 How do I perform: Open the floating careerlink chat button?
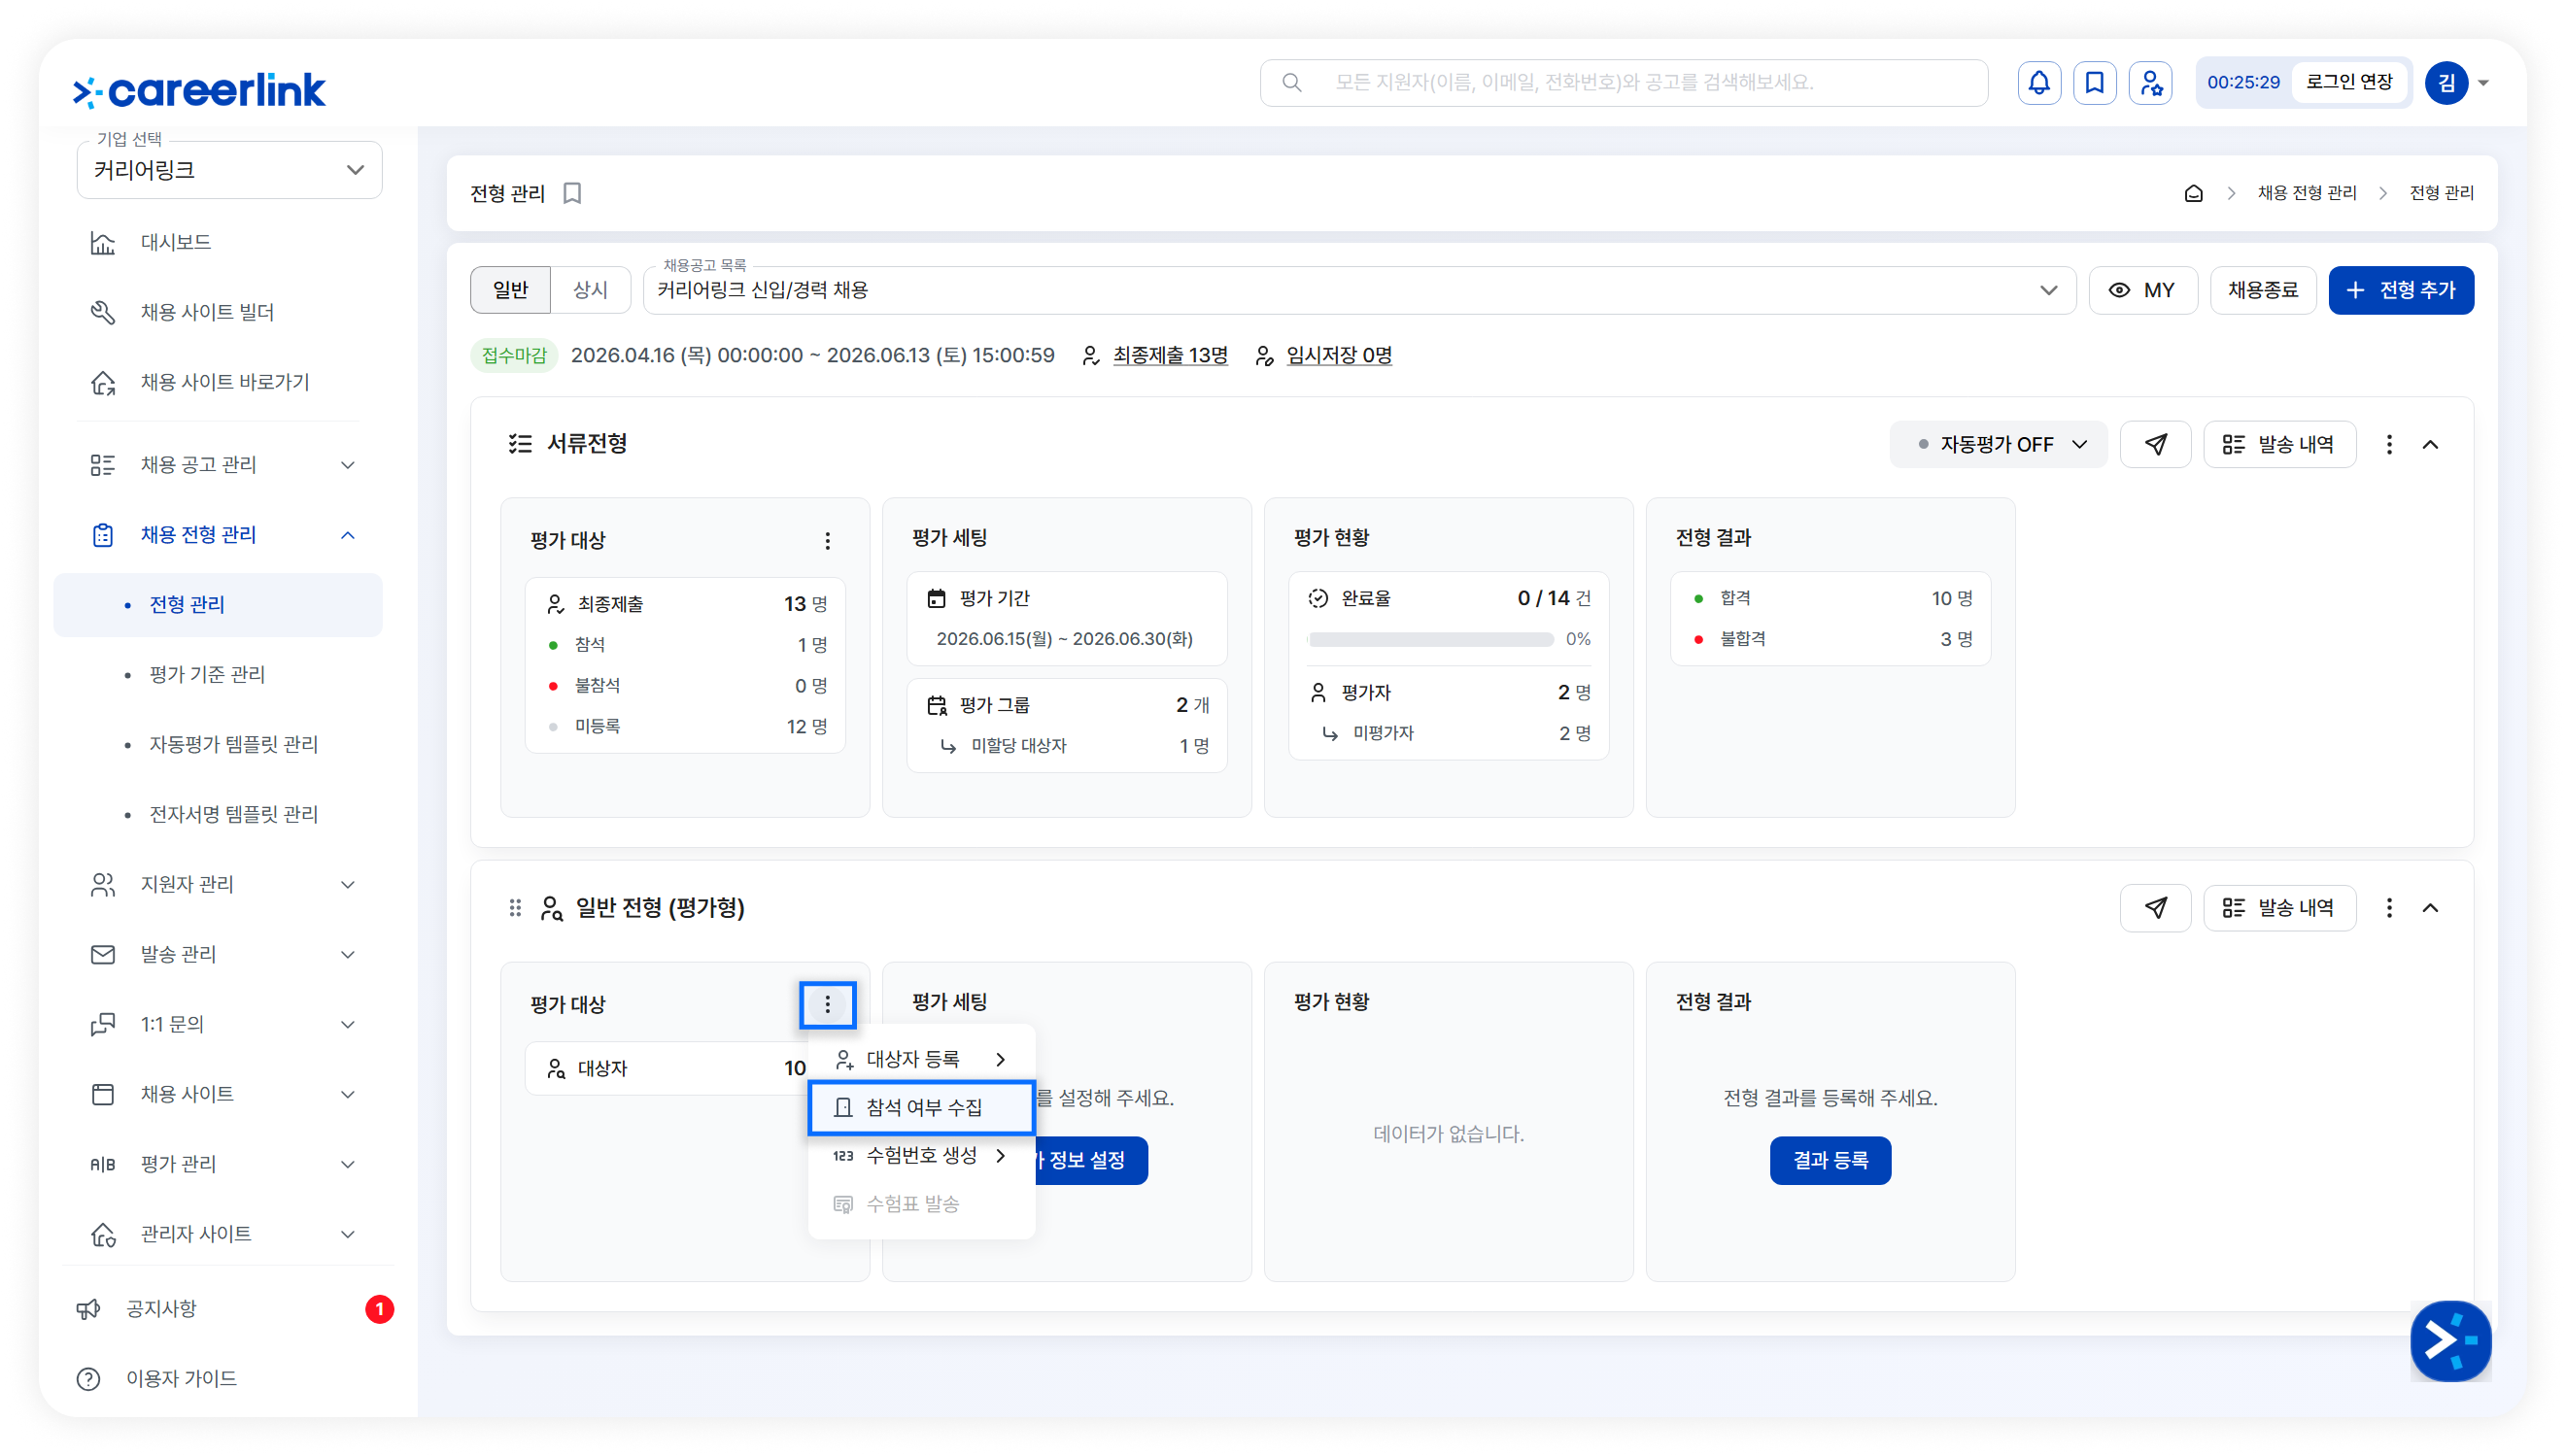(2450, 1341)
